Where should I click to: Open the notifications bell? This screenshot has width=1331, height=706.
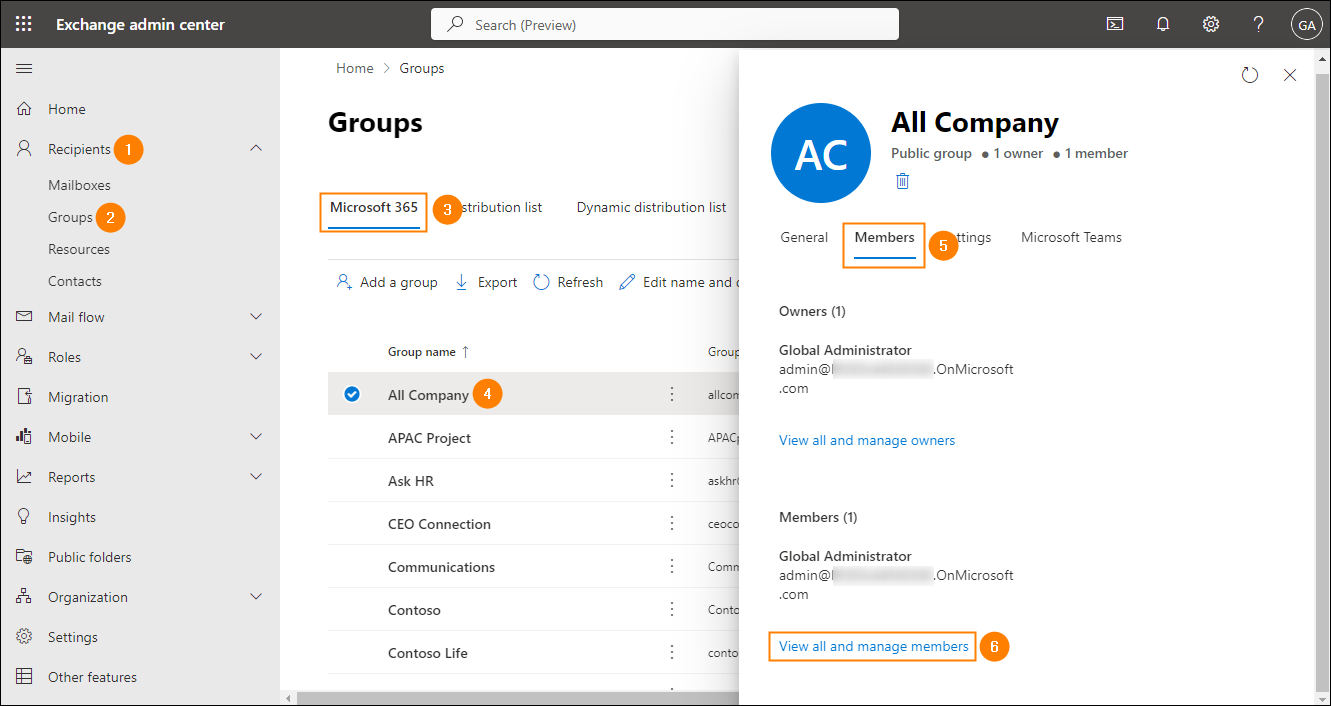point(1163,24)
